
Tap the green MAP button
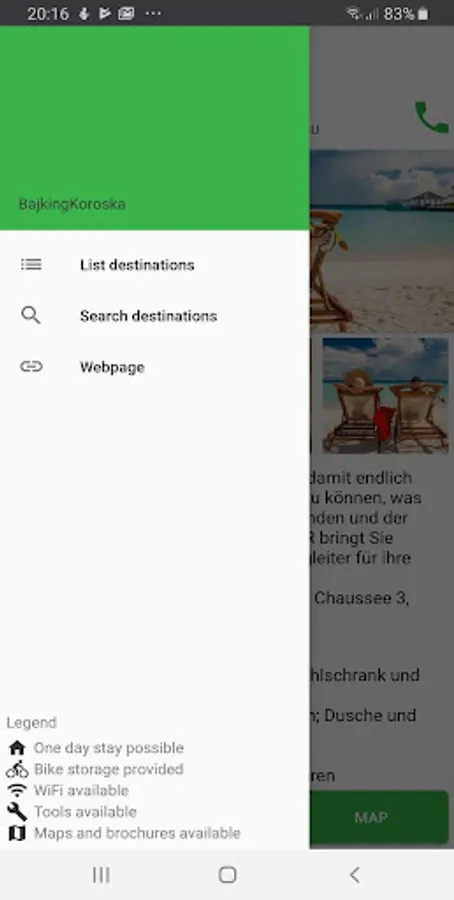coord(379,817)
